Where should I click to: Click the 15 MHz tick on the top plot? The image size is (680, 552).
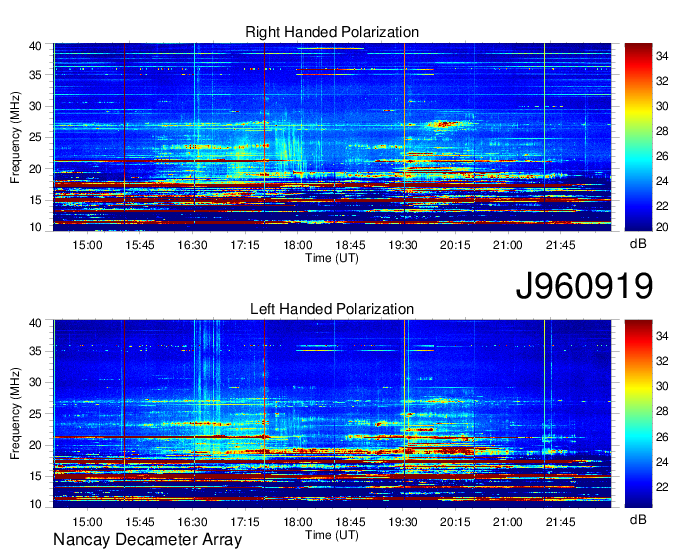click(36, 200)
